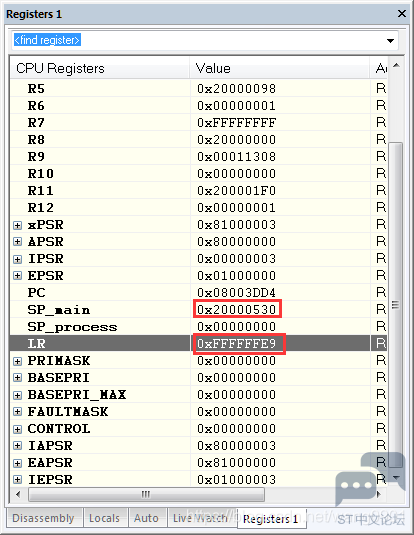Select the R6 register name

[x=36, y=106]
